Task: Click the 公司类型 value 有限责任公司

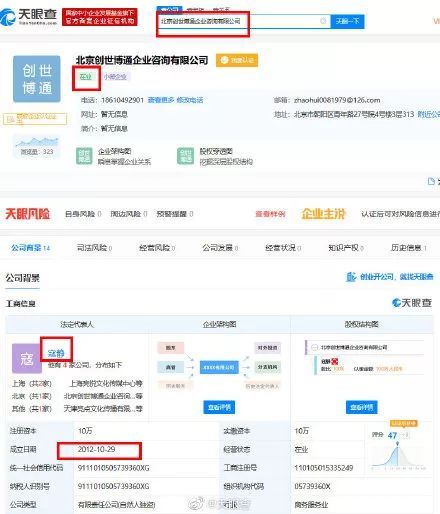Action: (x=116, y=505)
